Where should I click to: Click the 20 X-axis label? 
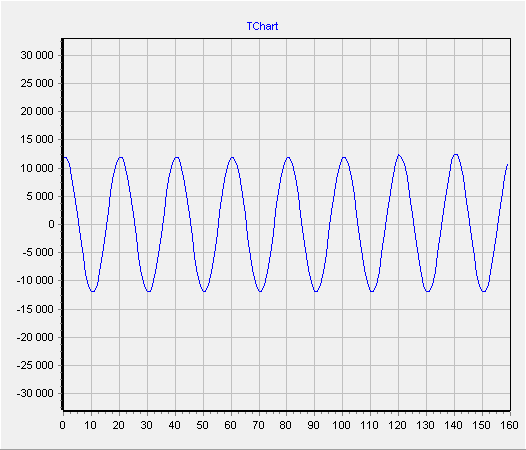coord(119,426)
